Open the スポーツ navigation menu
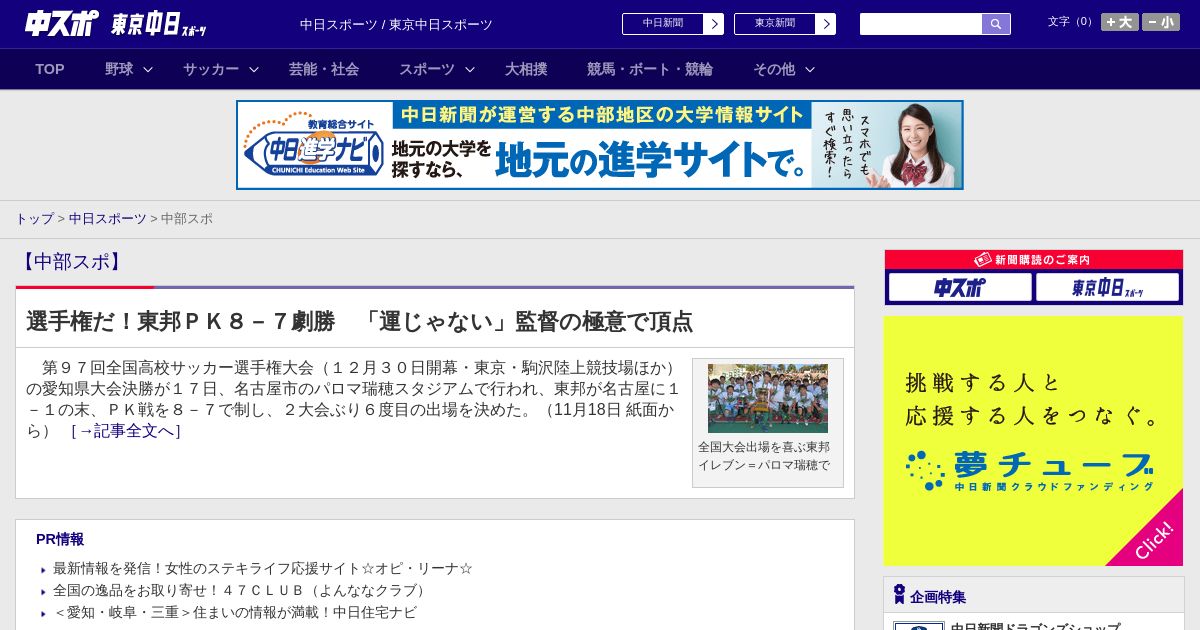The width and height of the screenshot is (1200, 630). [427, 69]
